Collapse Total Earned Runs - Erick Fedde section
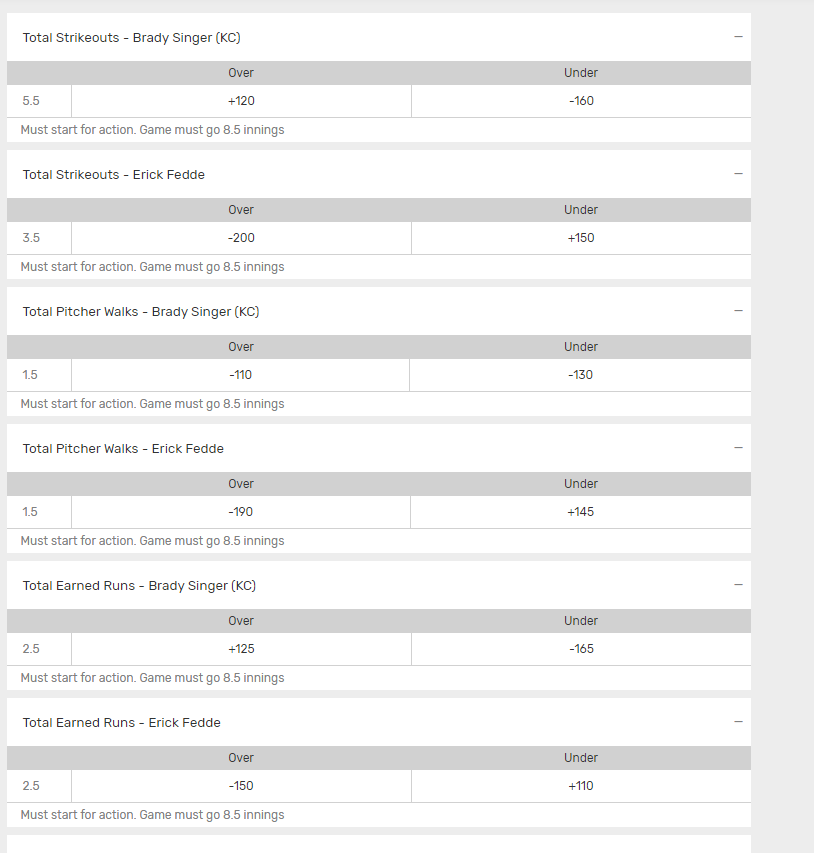 click(738, 722)
